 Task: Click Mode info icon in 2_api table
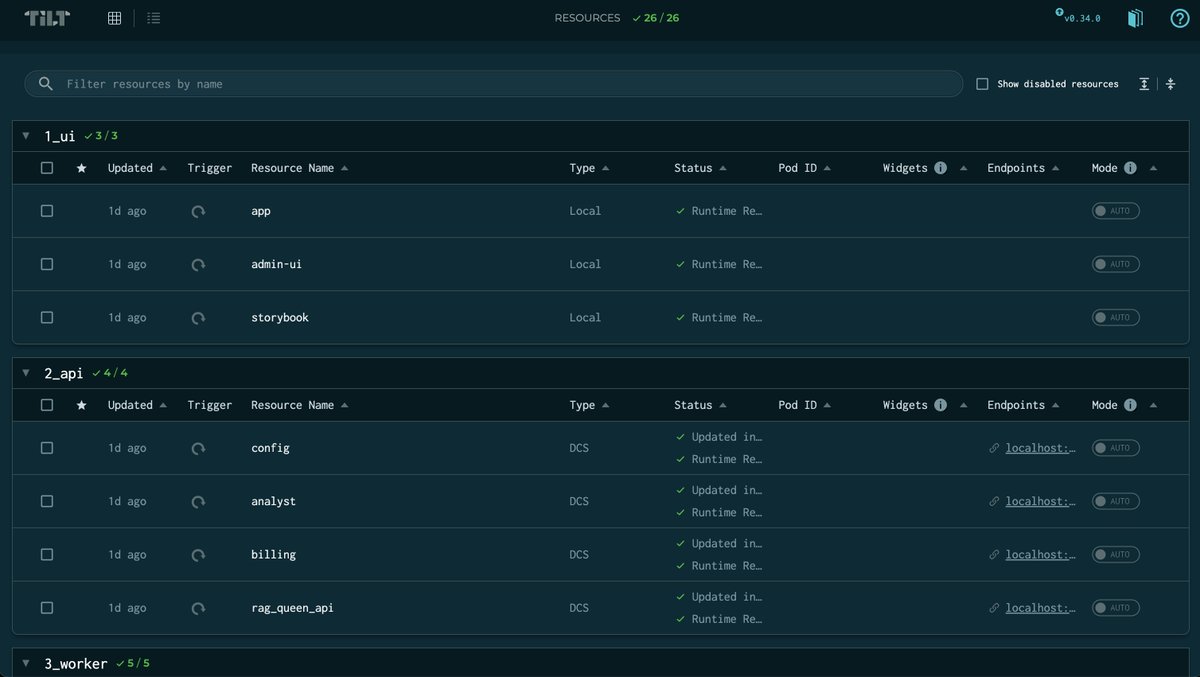coord(1130,405)
